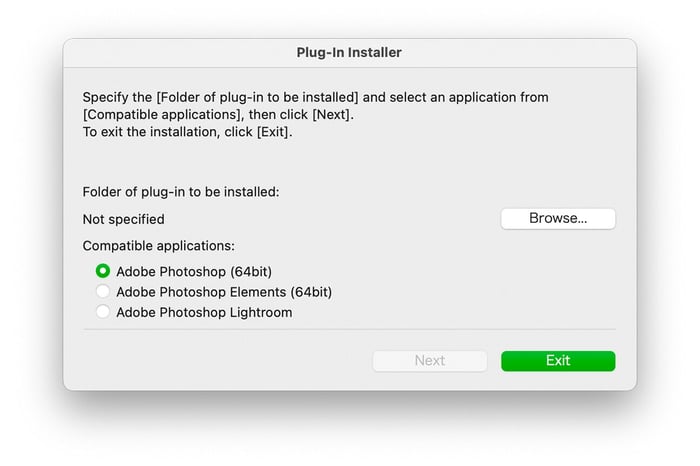
Task: Enable the Adobe Photoshop Lightroom radio button
Action: tap(102, 313)
